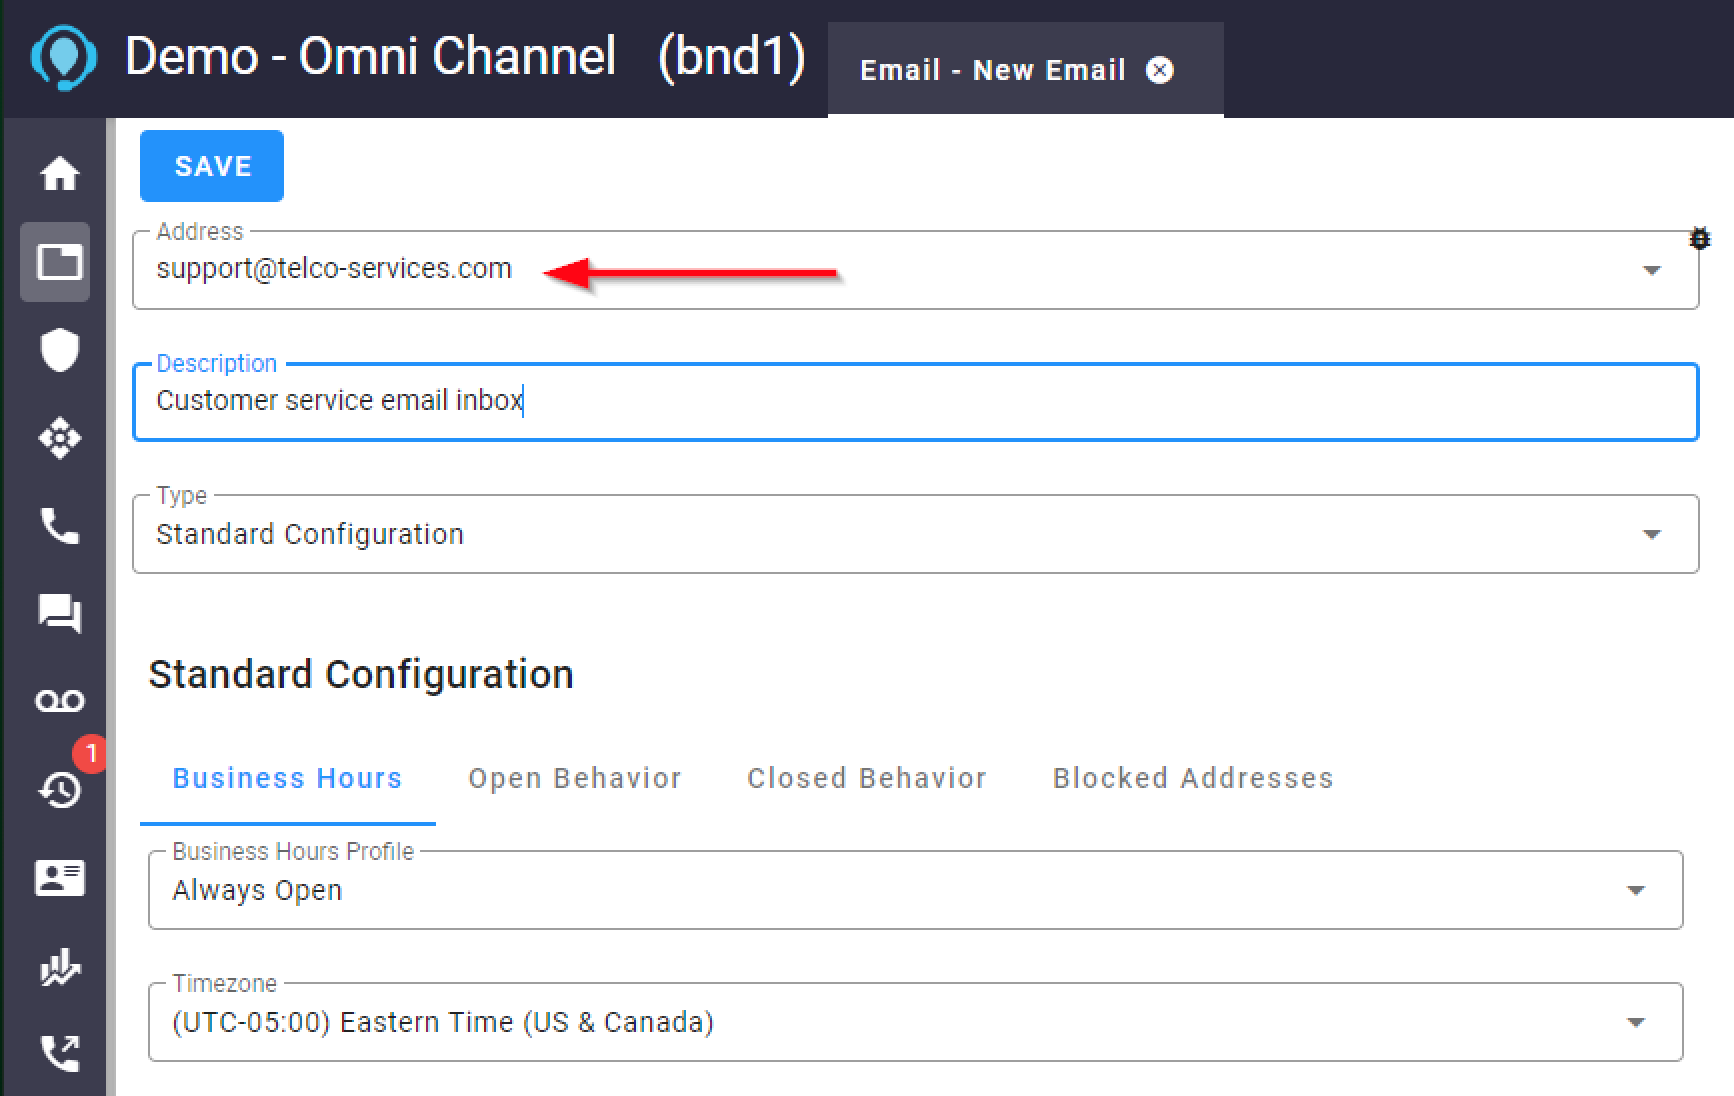Open the chat bubbles icon
1734x1096 pixels.
coord(59,613)
